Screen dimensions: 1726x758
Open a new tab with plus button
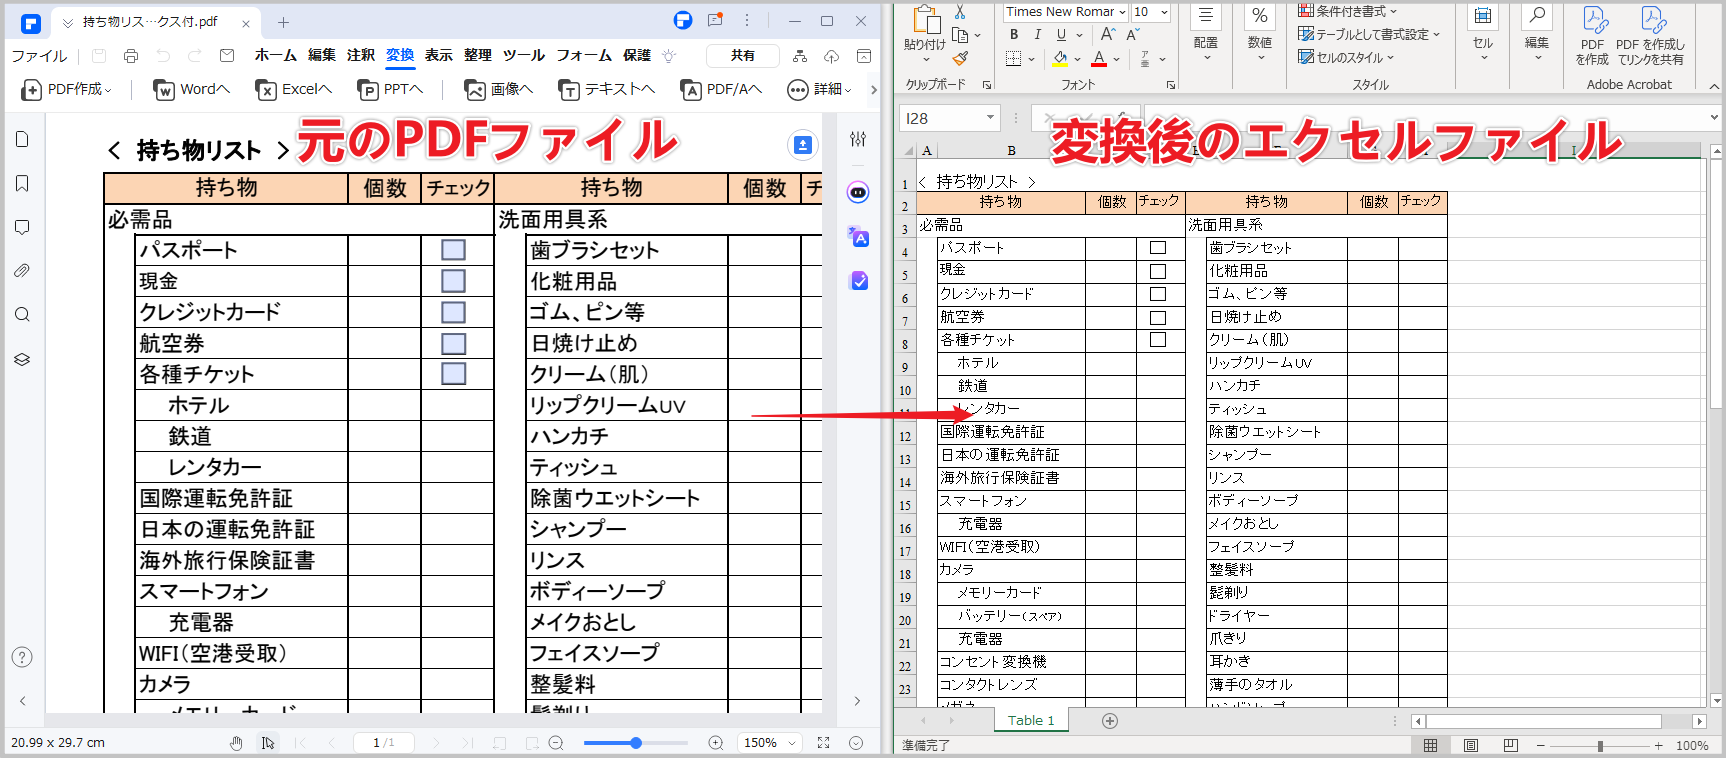point(284,22)
